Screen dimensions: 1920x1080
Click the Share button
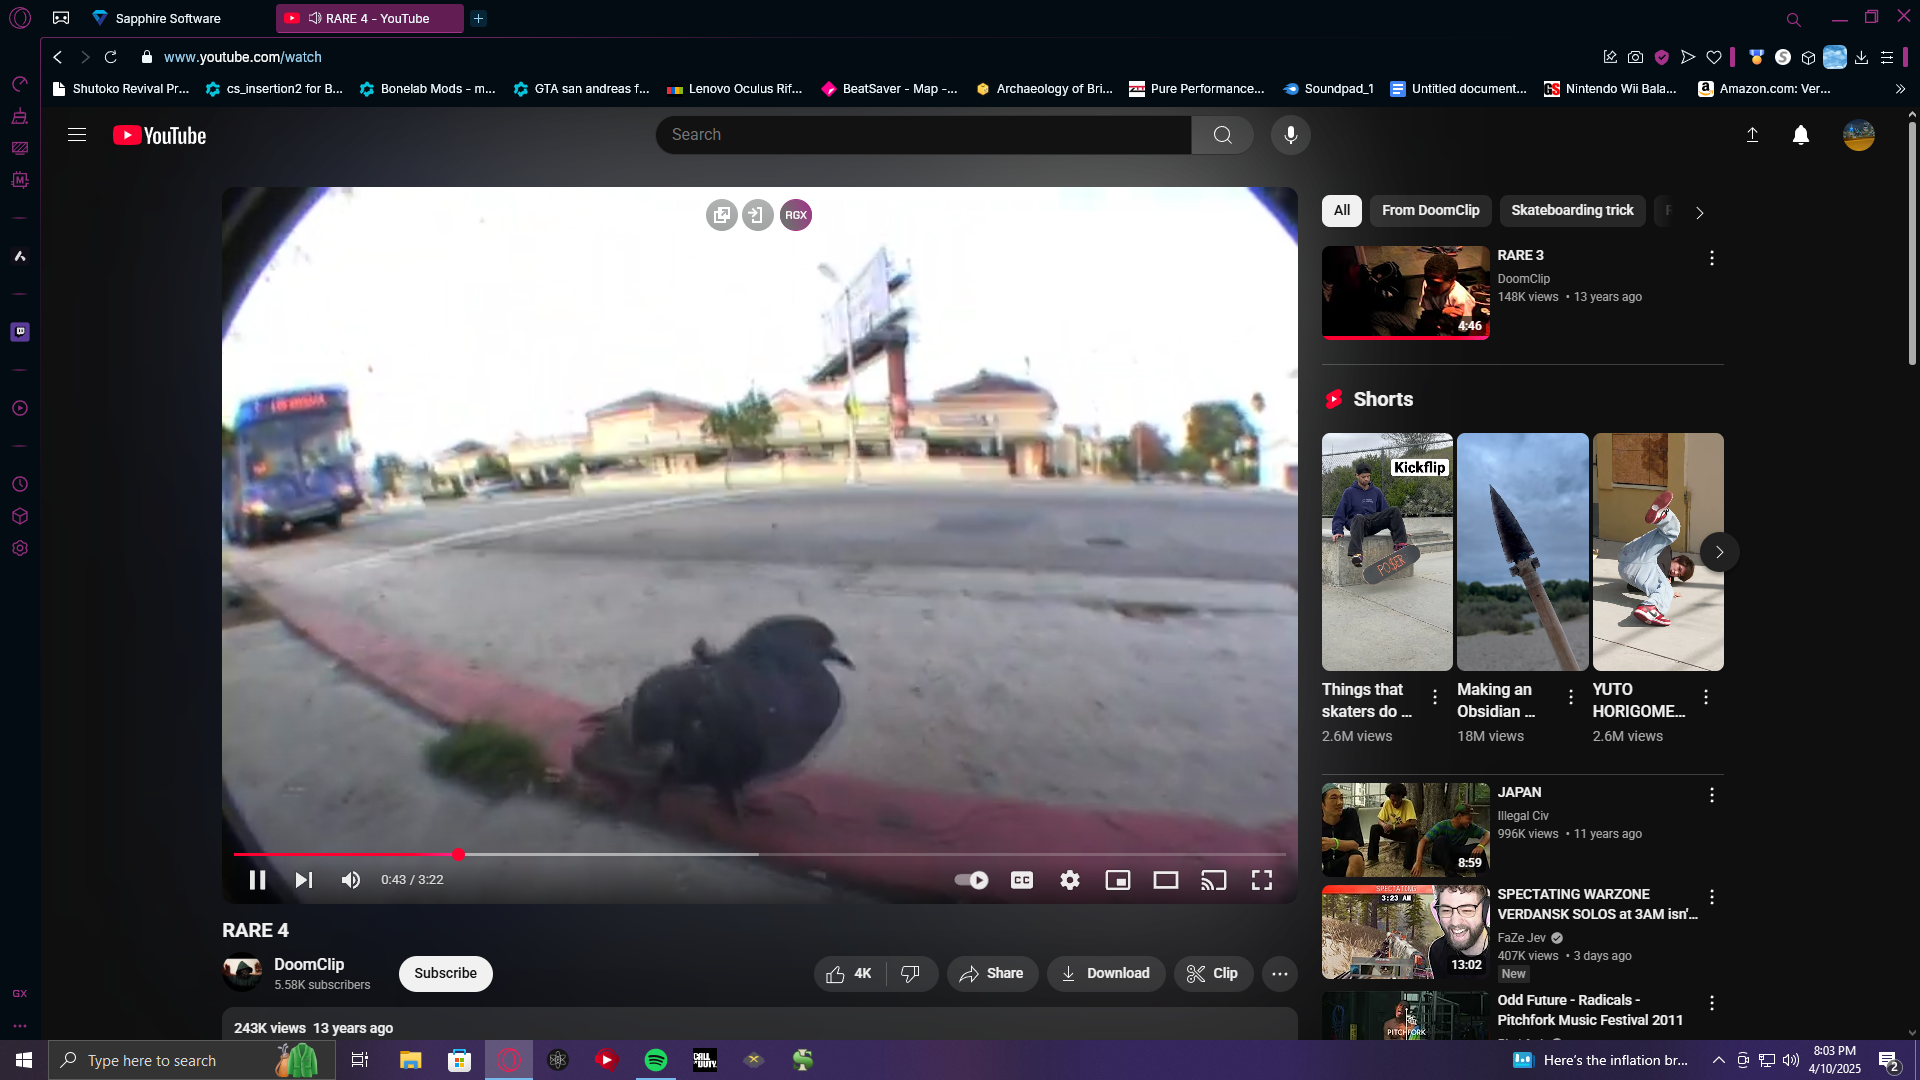(x=991, y=973)
